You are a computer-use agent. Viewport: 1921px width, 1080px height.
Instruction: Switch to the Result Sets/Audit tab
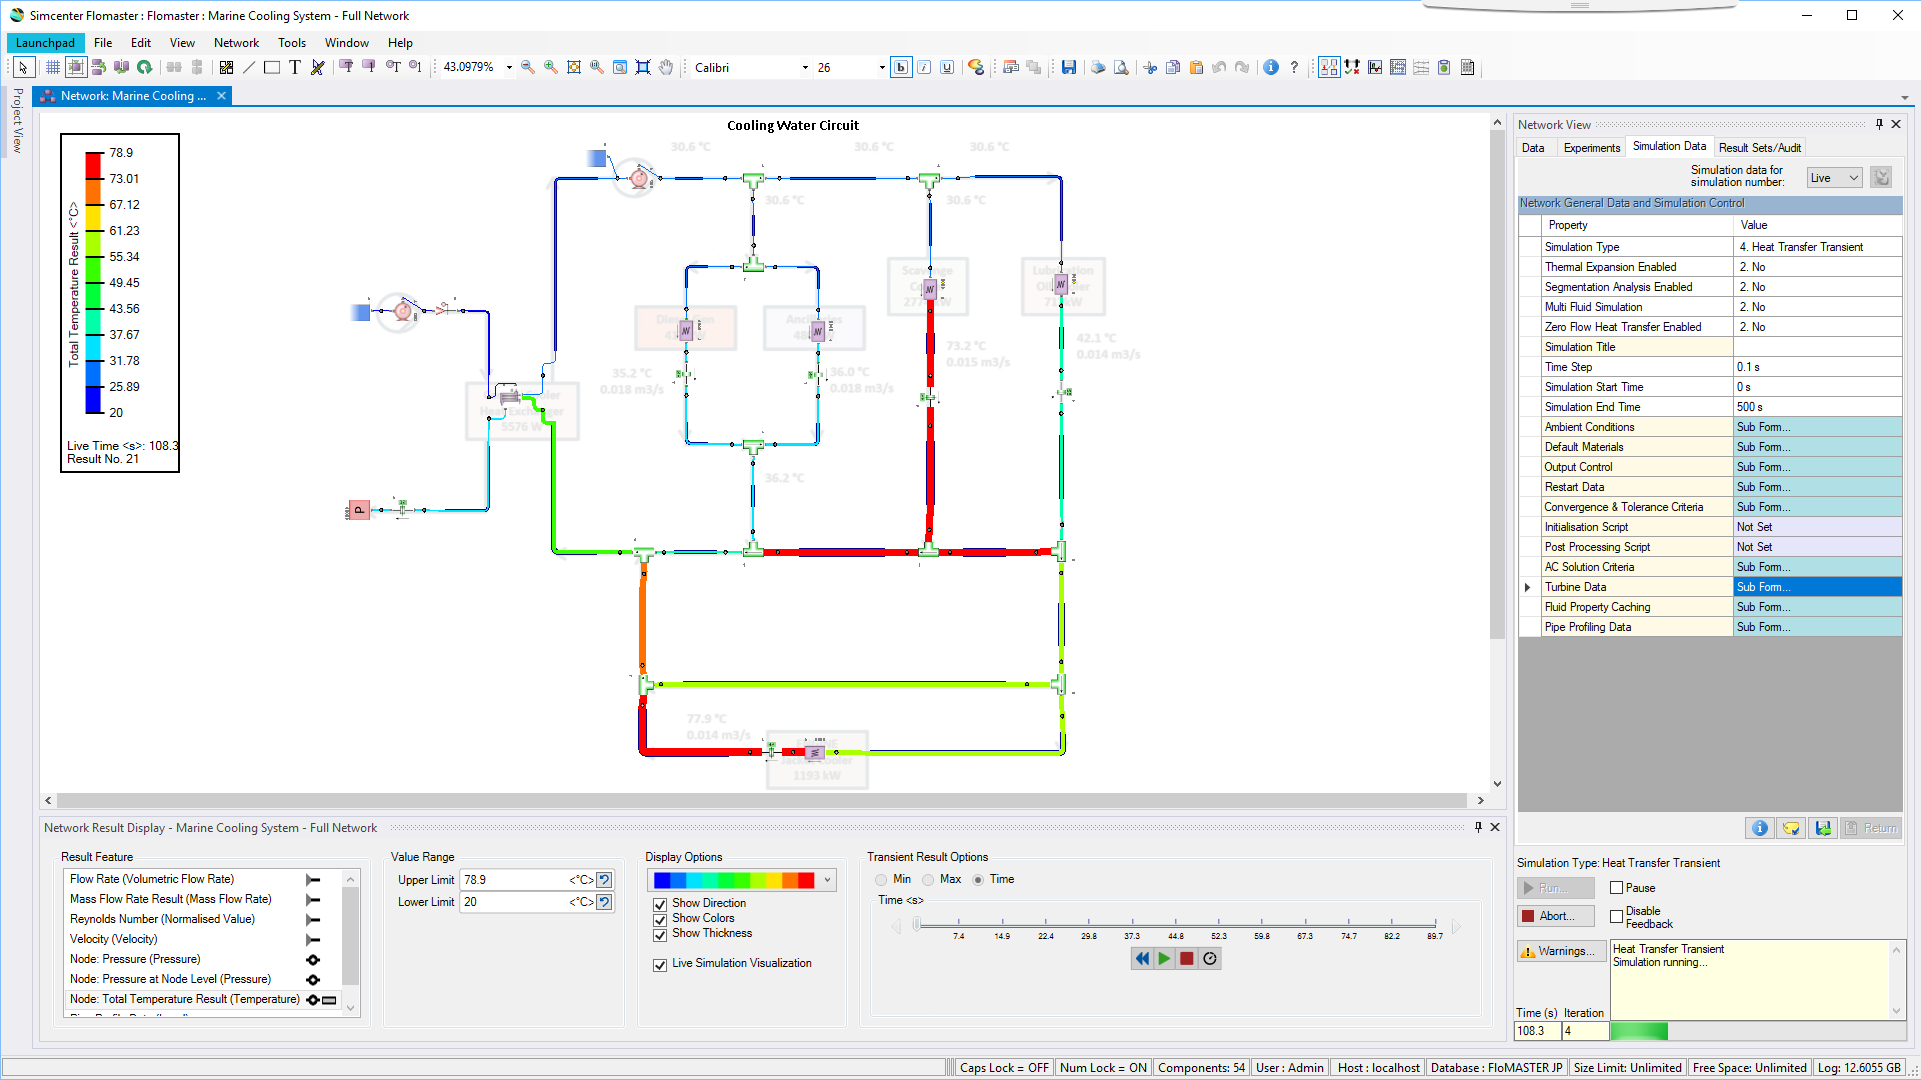coord(1759,147)
